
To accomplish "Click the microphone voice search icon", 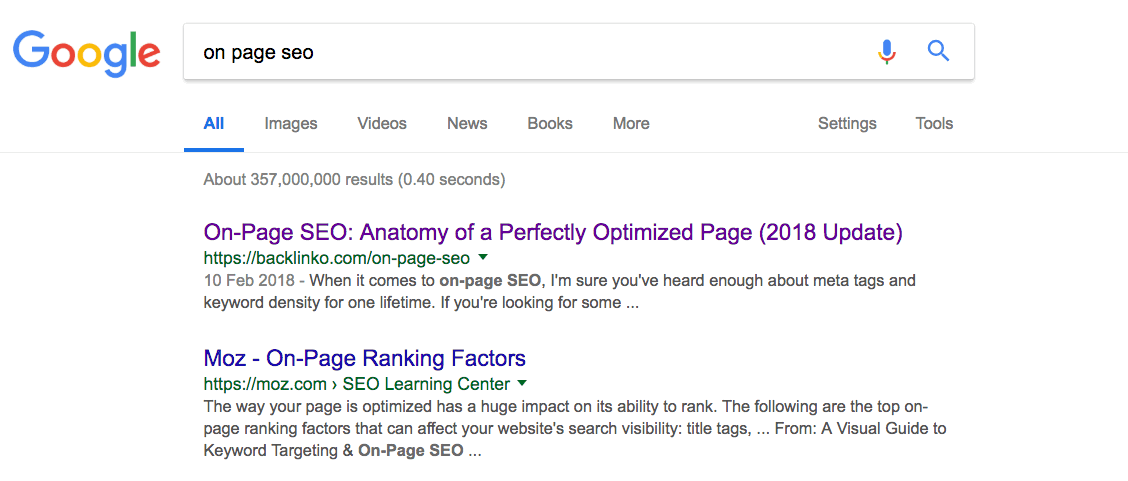I will coord(886,51).
